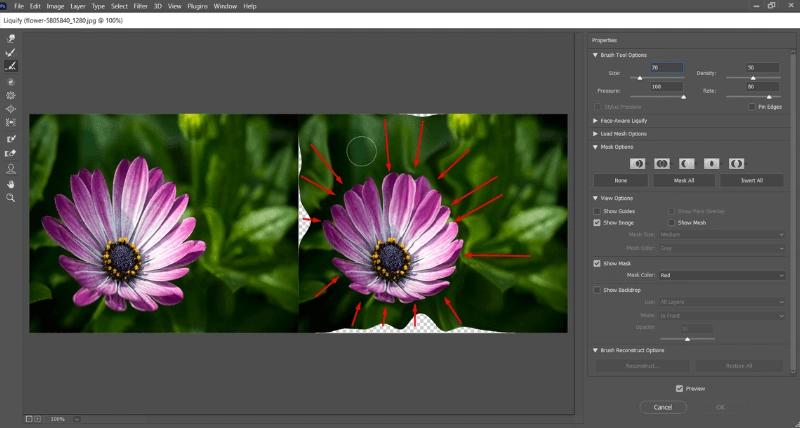
Task: Adjust the Pressure slider
Action: coord(657,96)
